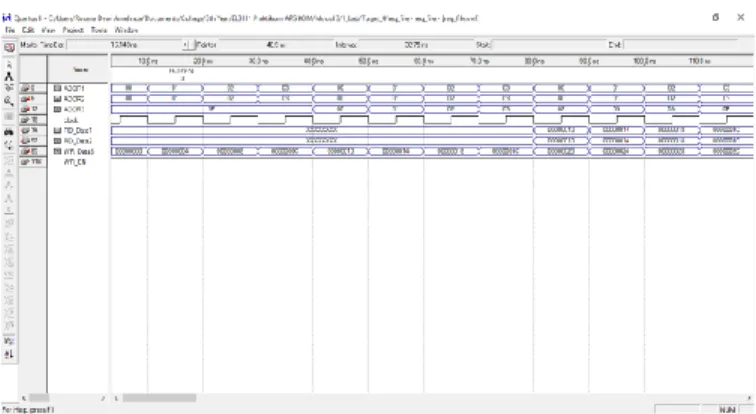This screenshot has width=756, height=414.
Task: Open the Window menu
Action: 126,30
